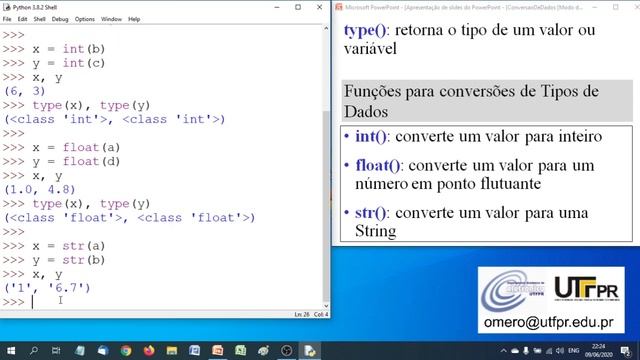Screen dimensions: 640x360
Task: Click the PowerPoint title bar icon
Action: 339,7
